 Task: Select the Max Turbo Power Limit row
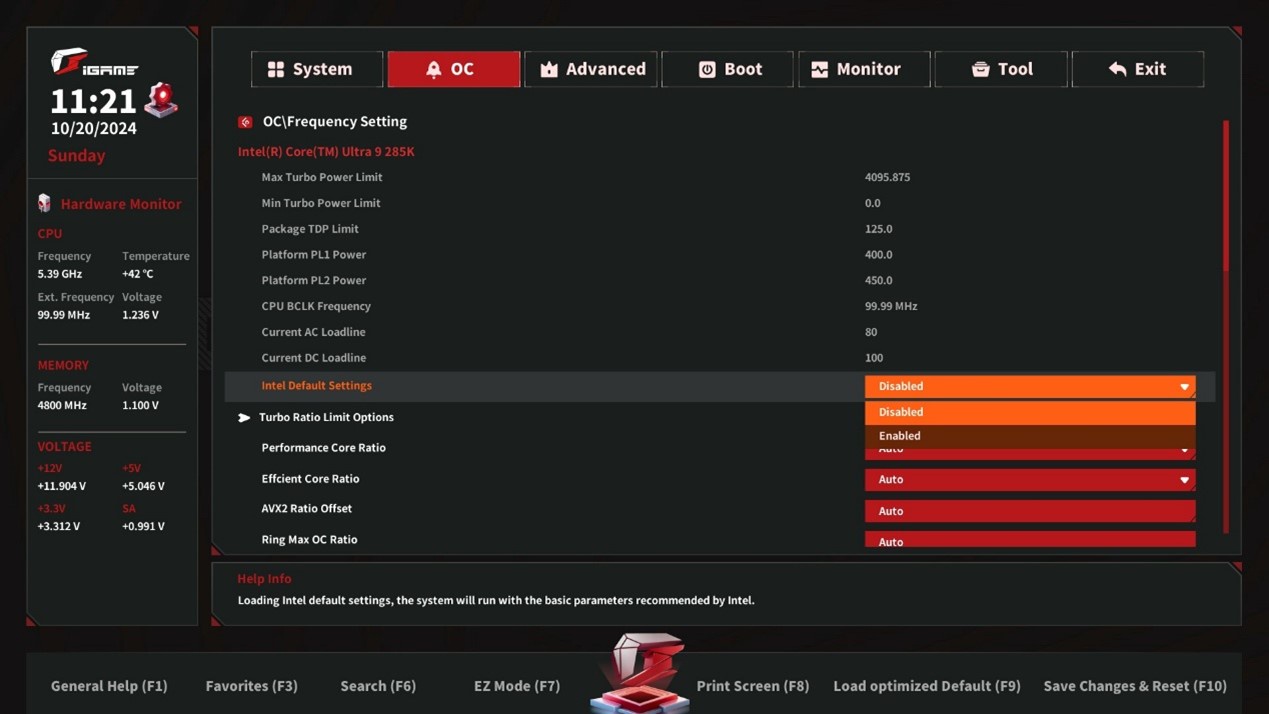click(x=720, y=177)
